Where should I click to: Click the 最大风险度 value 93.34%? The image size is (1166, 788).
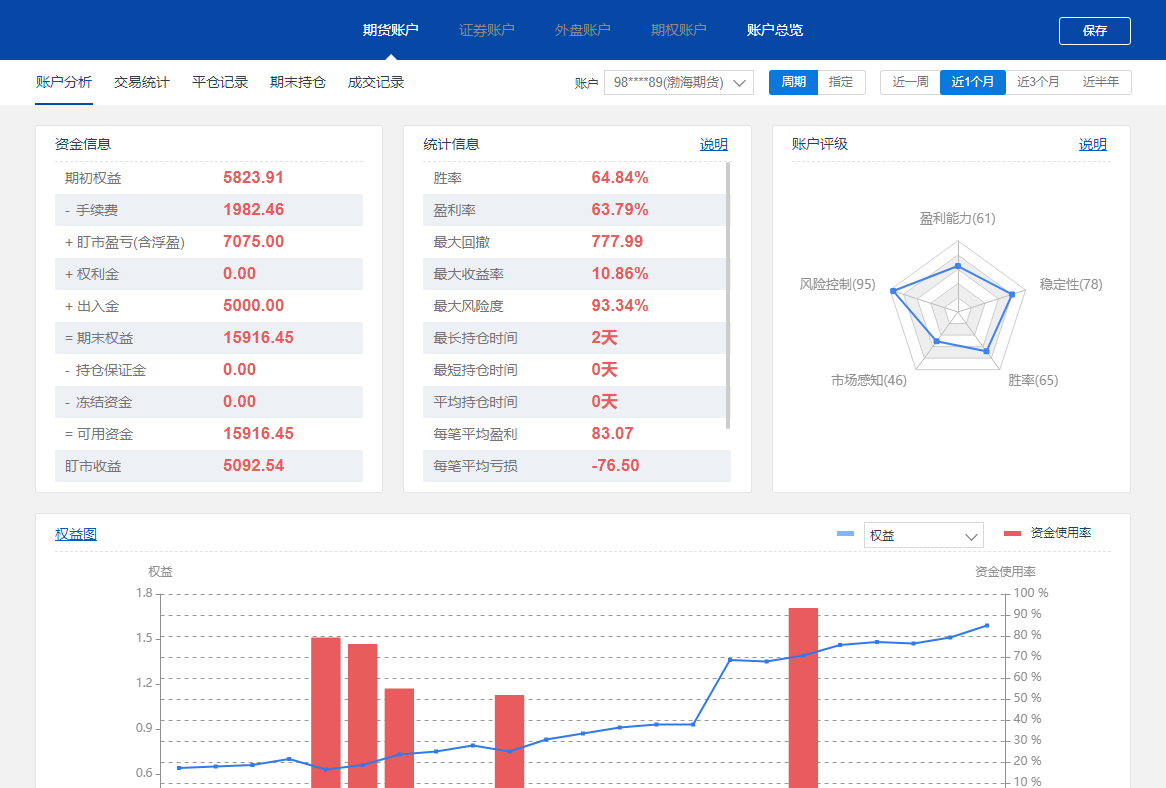click(620, 306)
